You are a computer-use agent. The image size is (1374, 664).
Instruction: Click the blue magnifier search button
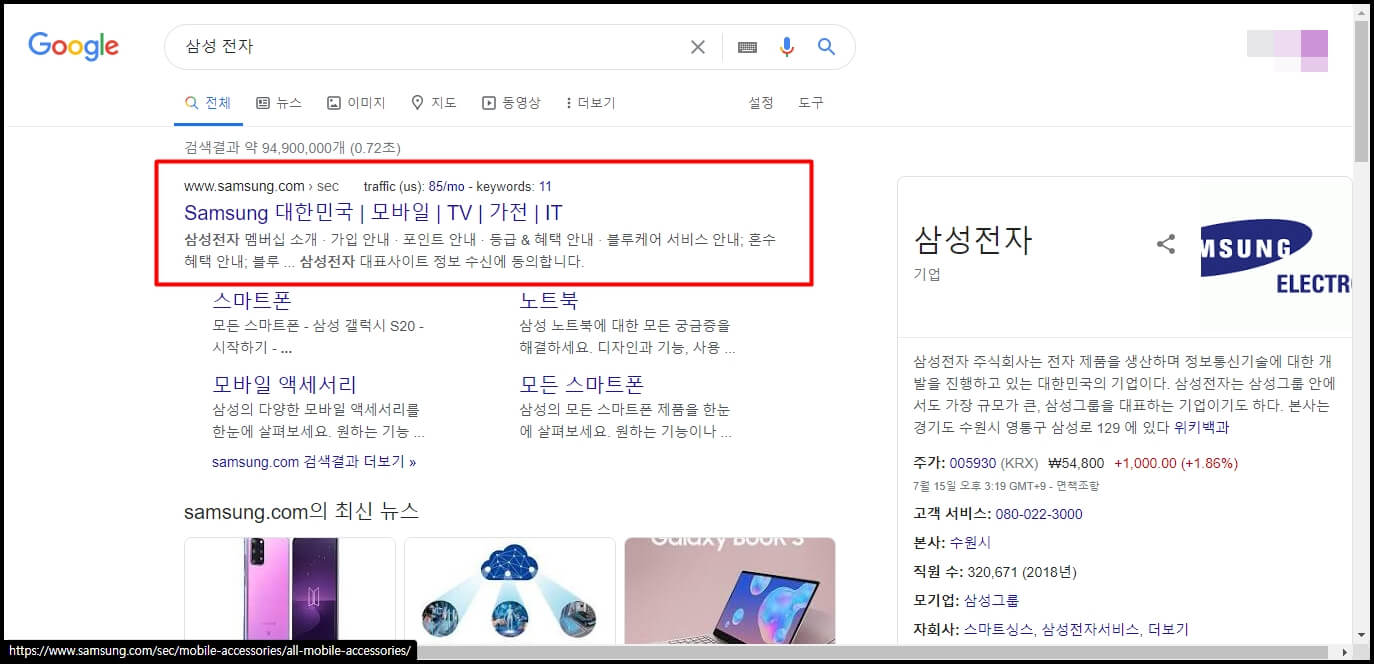826,46
